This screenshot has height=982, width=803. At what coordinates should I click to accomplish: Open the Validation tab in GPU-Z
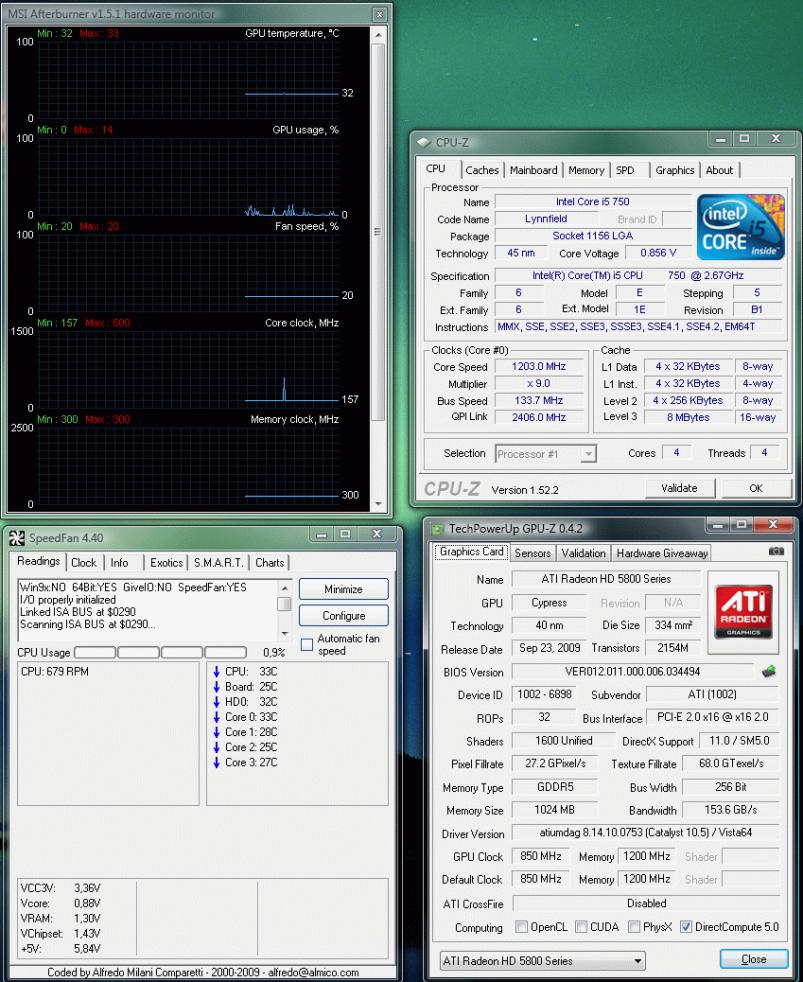click(583, 553)
